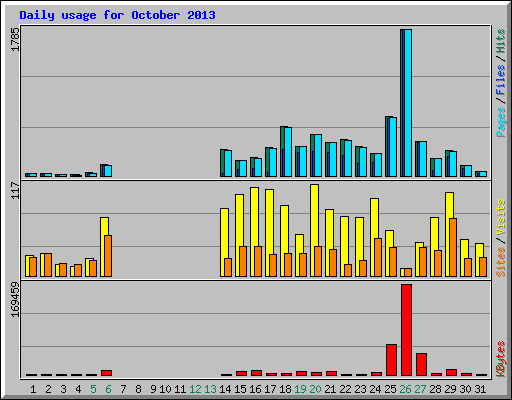512x400 pixels.
Task: Click the Hits legend label
Action: point(501,41)
